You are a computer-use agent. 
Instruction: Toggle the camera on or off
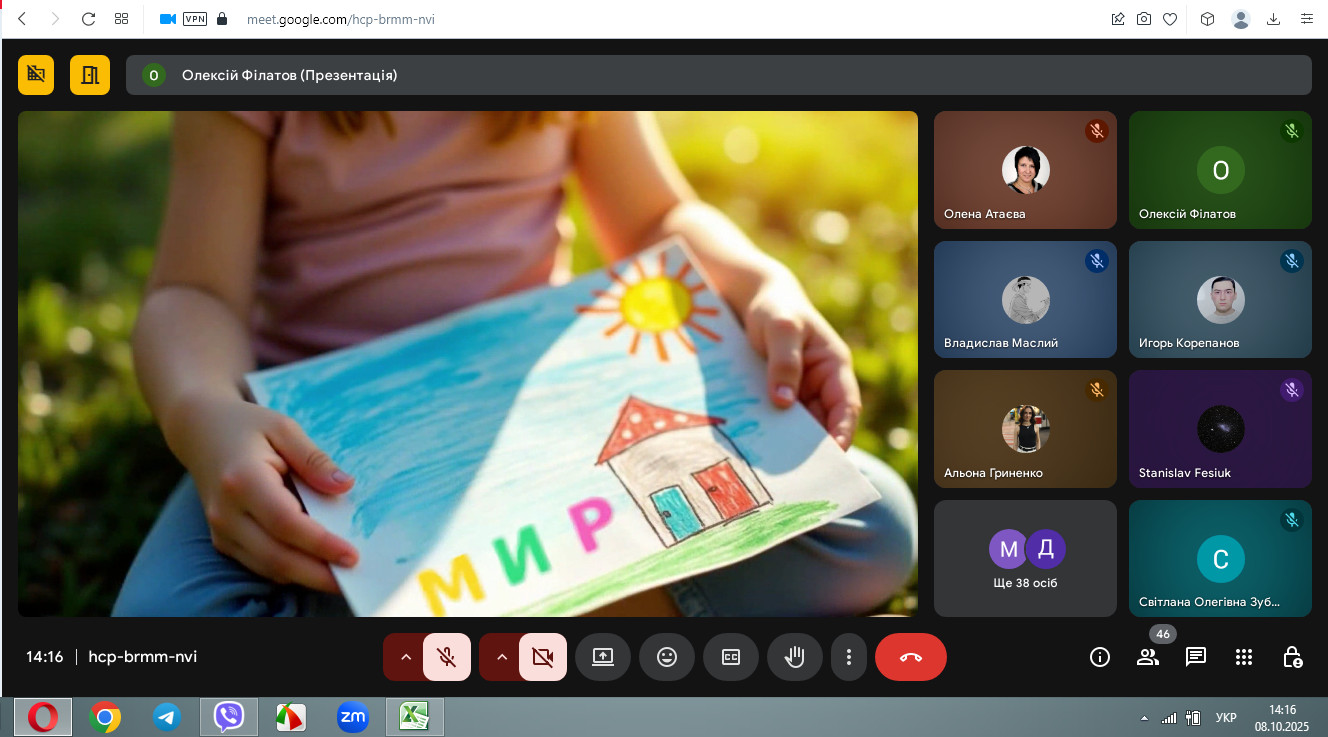coord(543,657)
